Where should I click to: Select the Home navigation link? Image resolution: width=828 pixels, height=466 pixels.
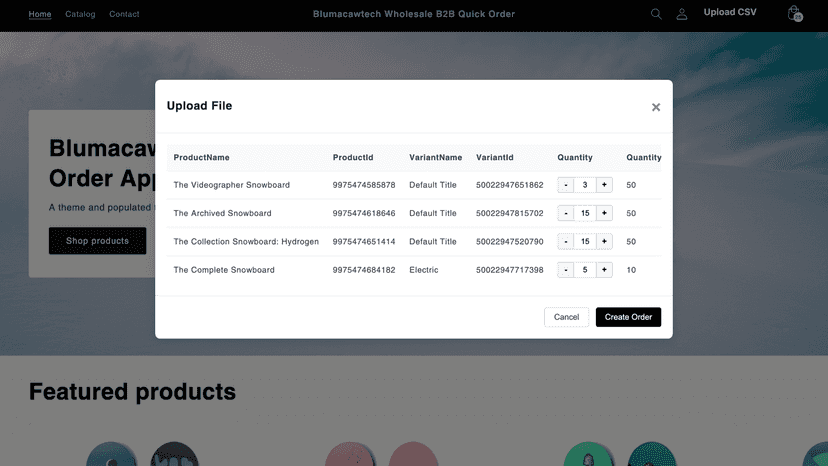pos(40,14)
